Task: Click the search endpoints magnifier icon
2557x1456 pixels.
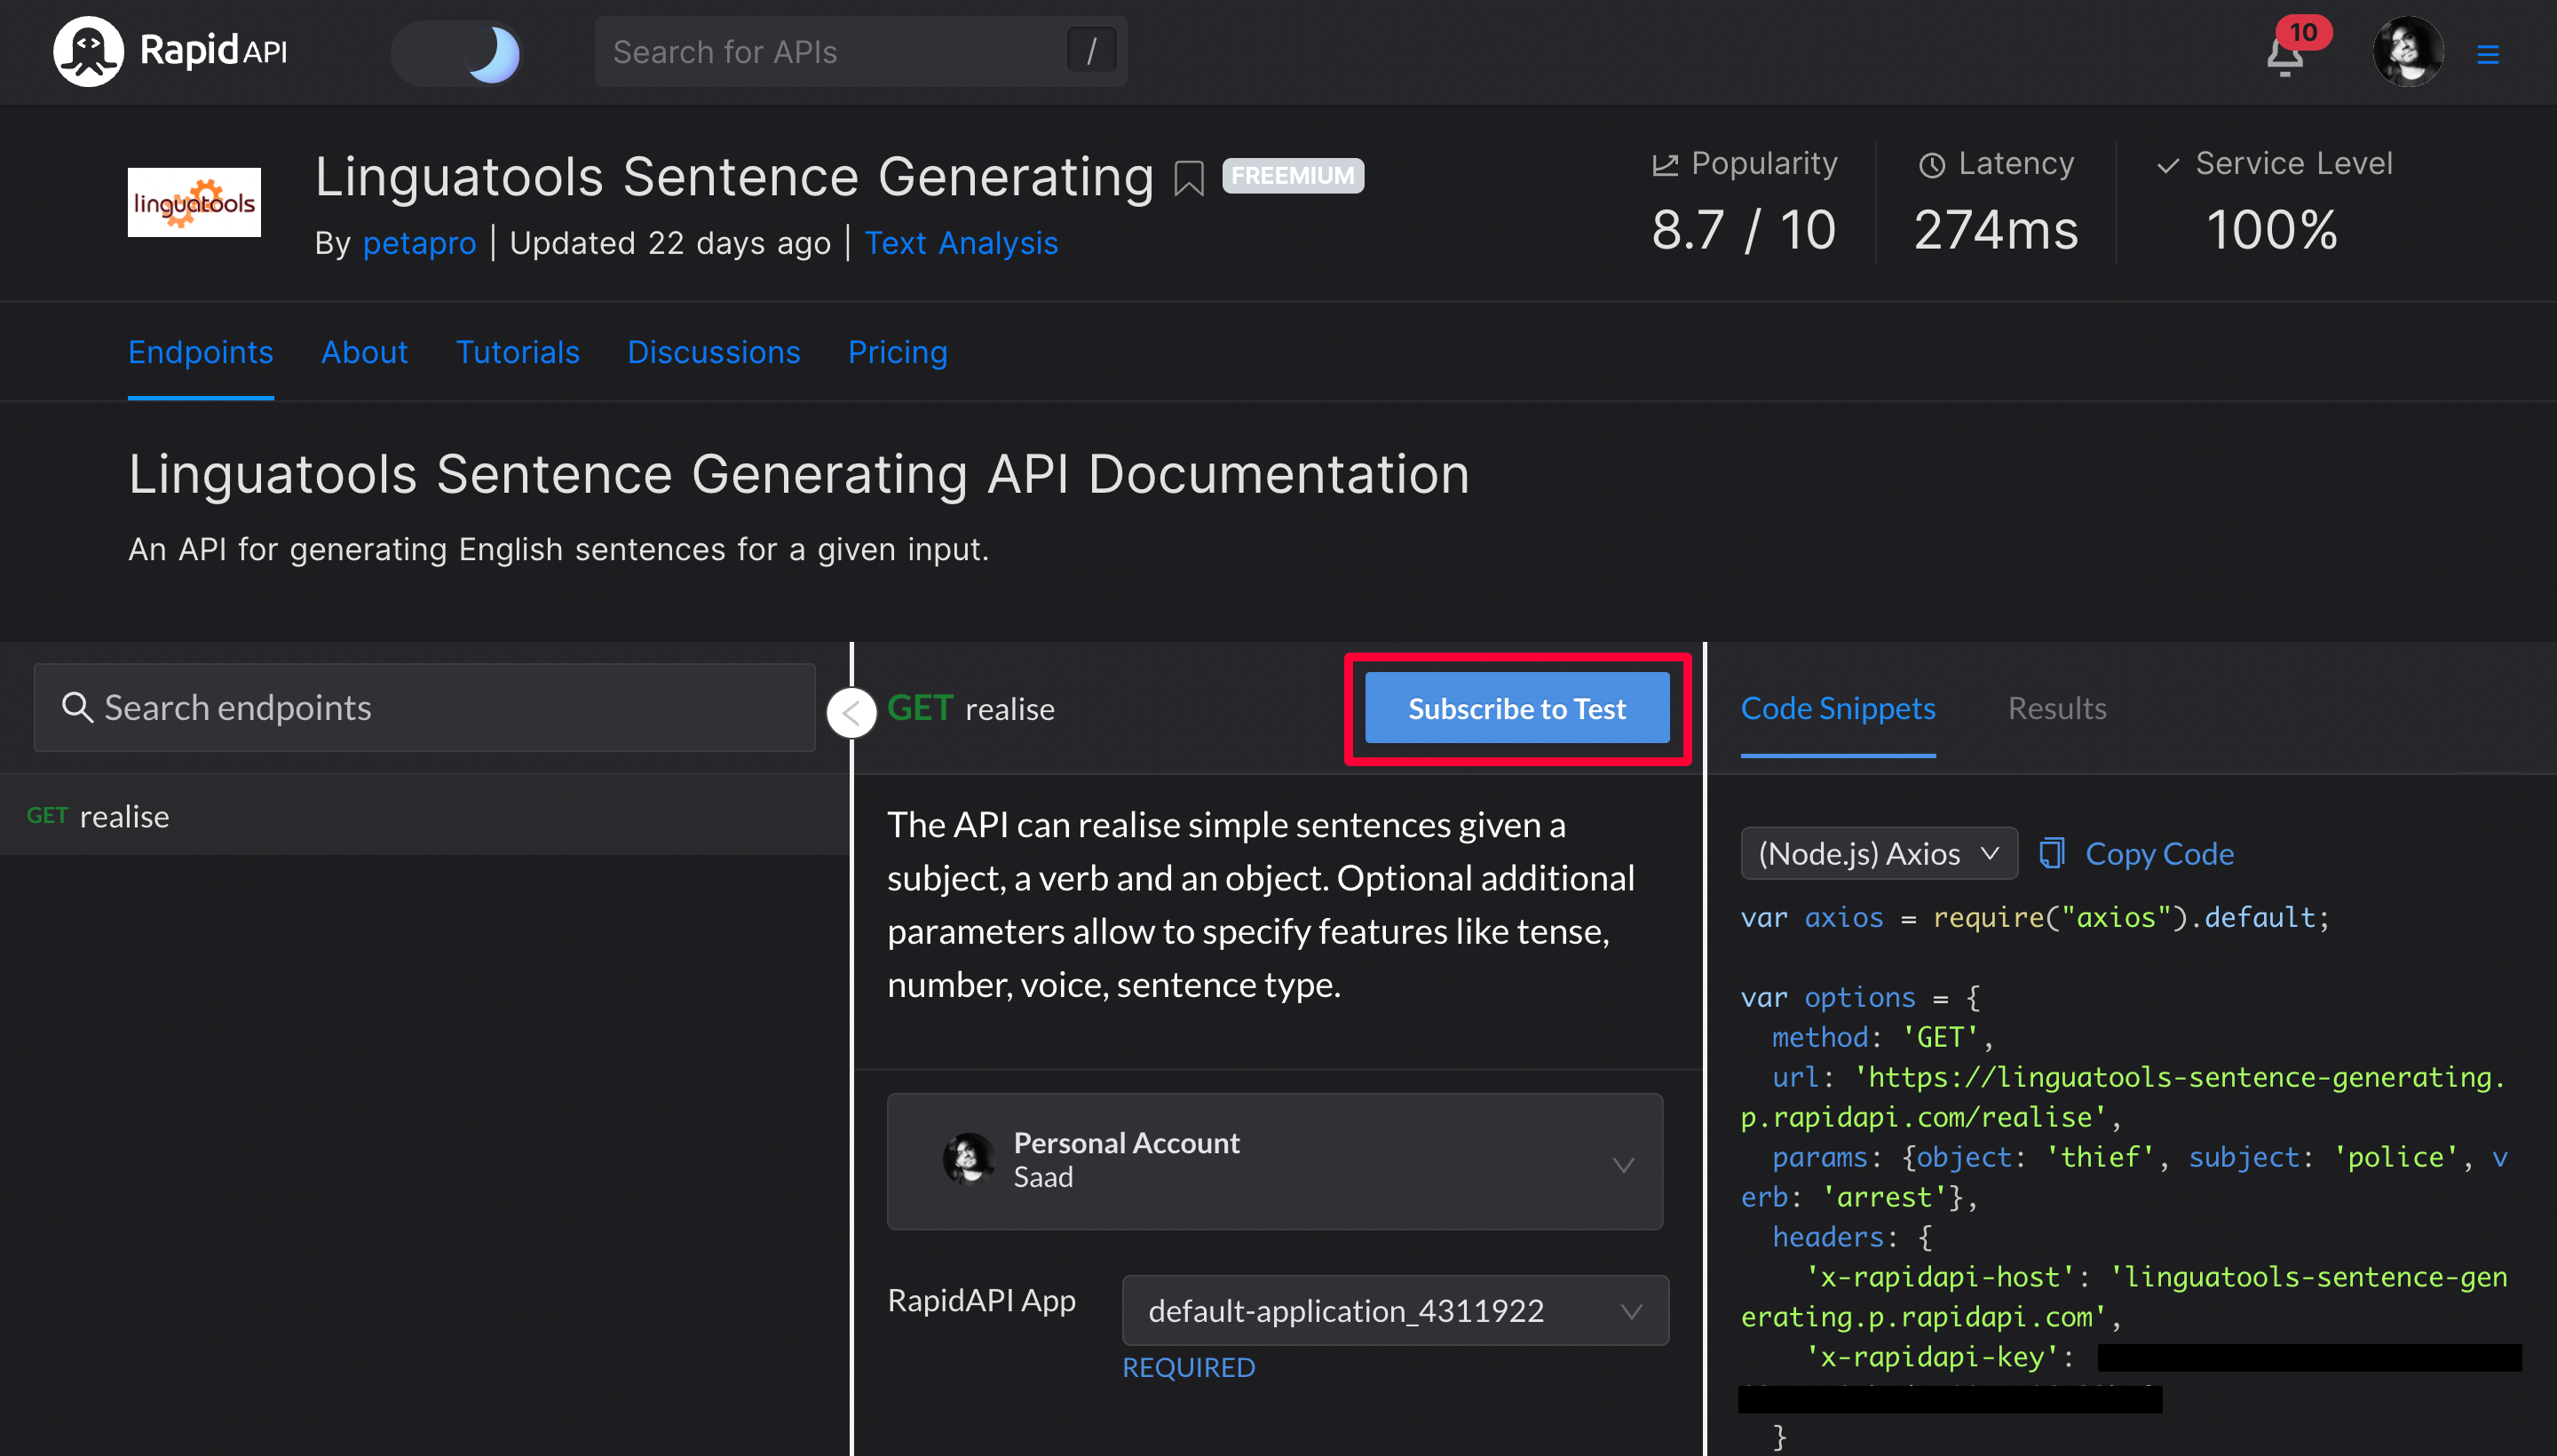Action: click(76, 707)
